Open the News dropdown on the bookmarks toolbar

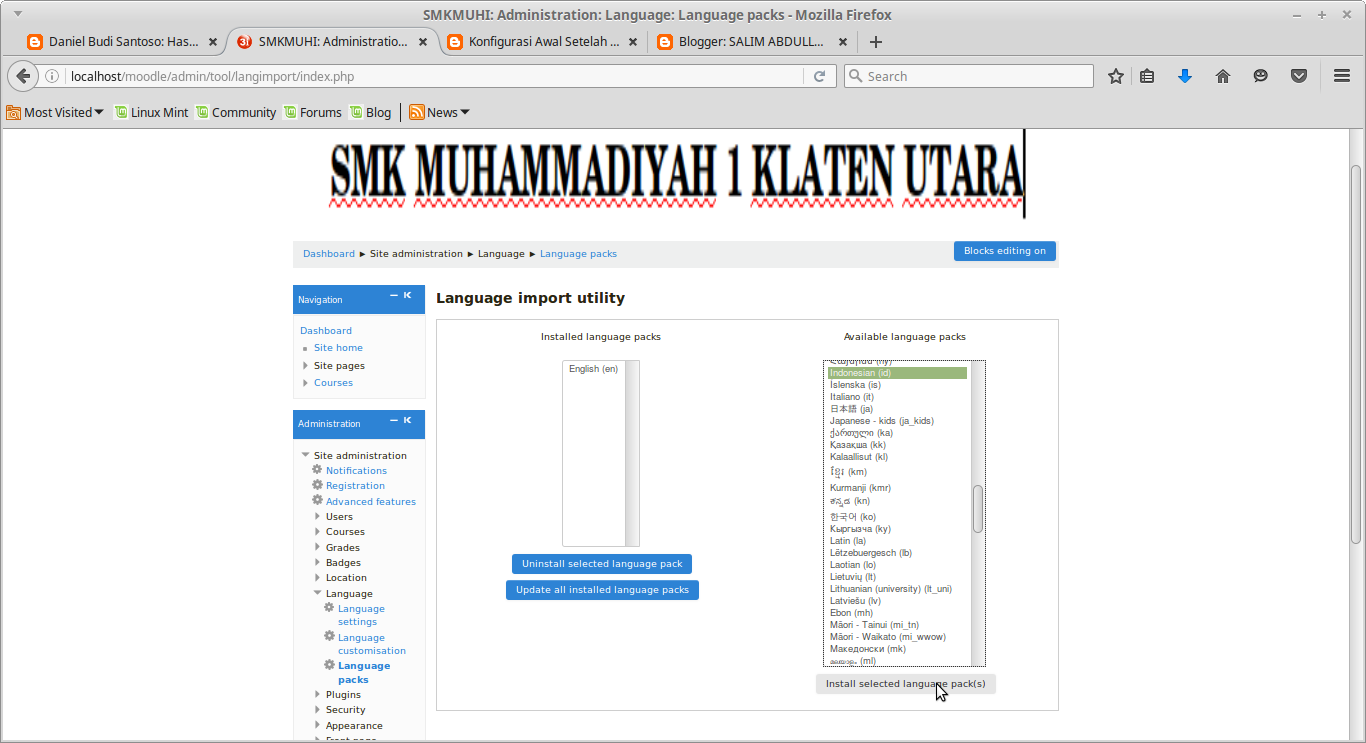[438, 112]
